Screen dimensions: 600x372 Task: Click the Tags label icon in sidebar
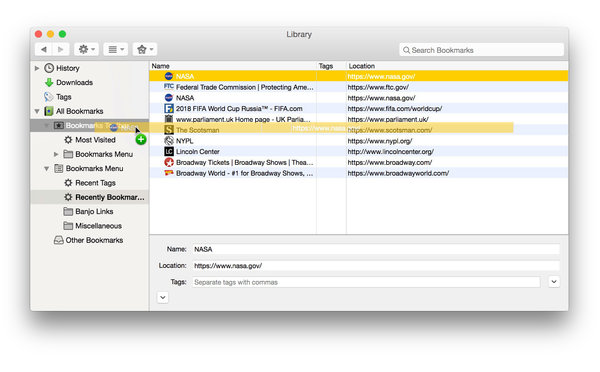coord(49,97)
